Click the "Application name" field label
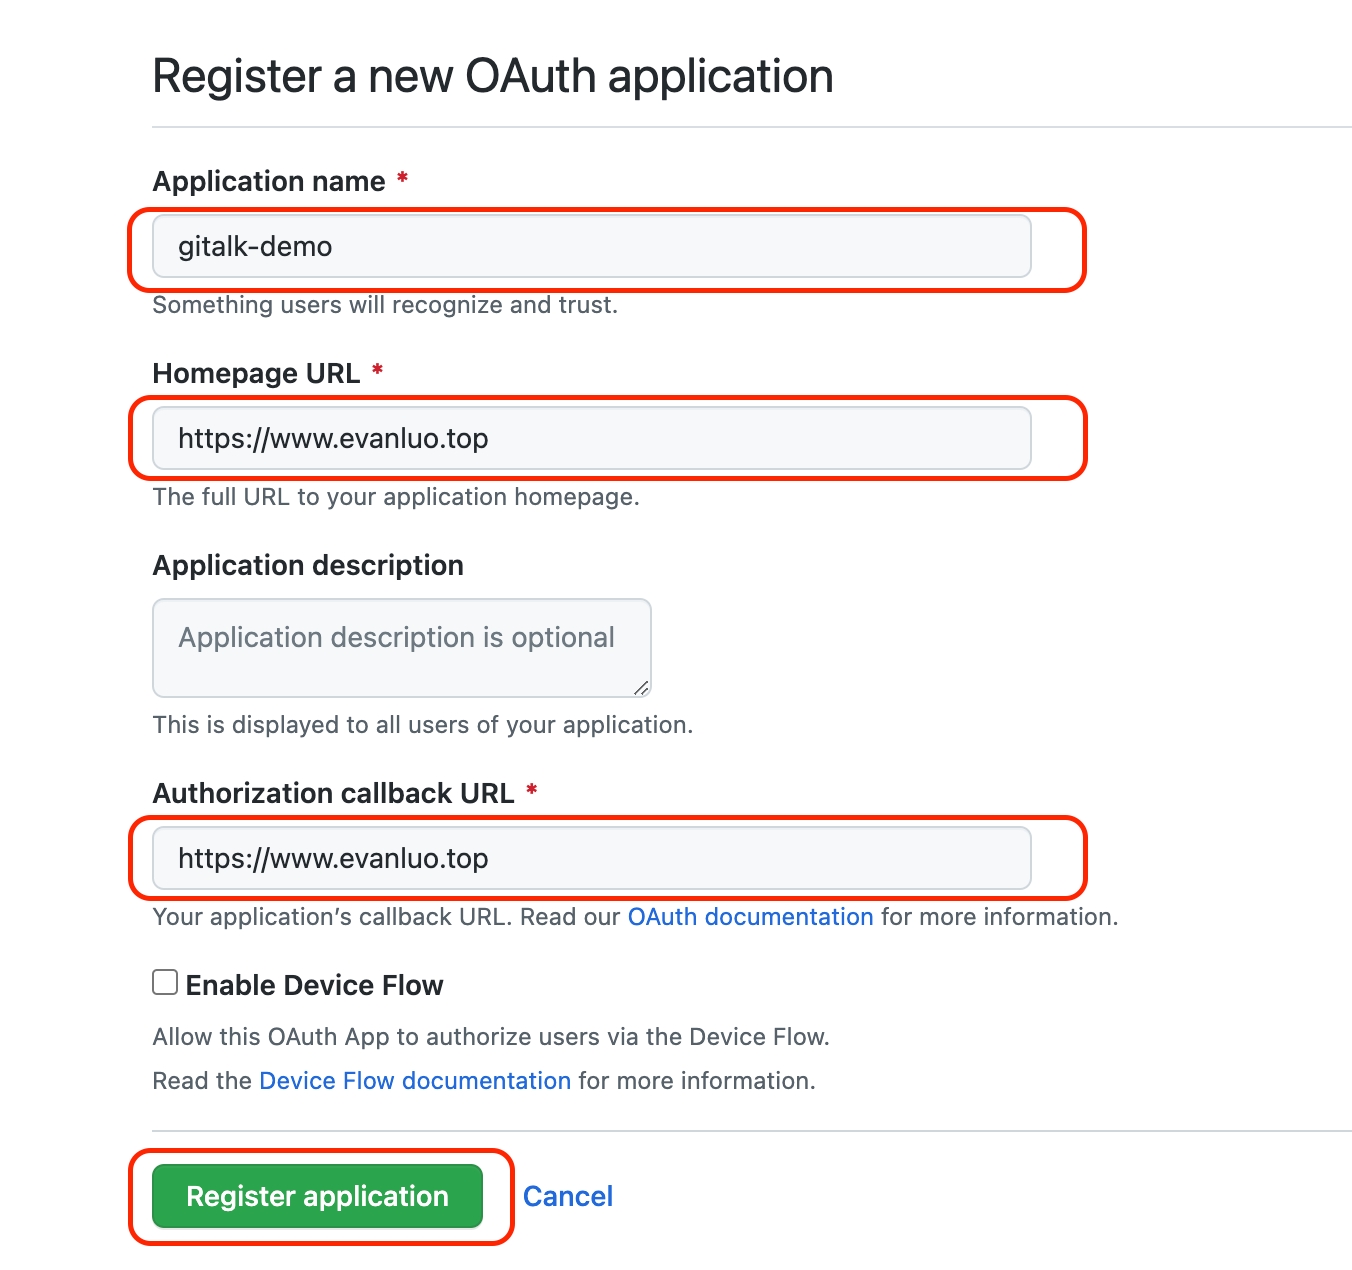1352x1270 pixels. click(x=269, y=182)
